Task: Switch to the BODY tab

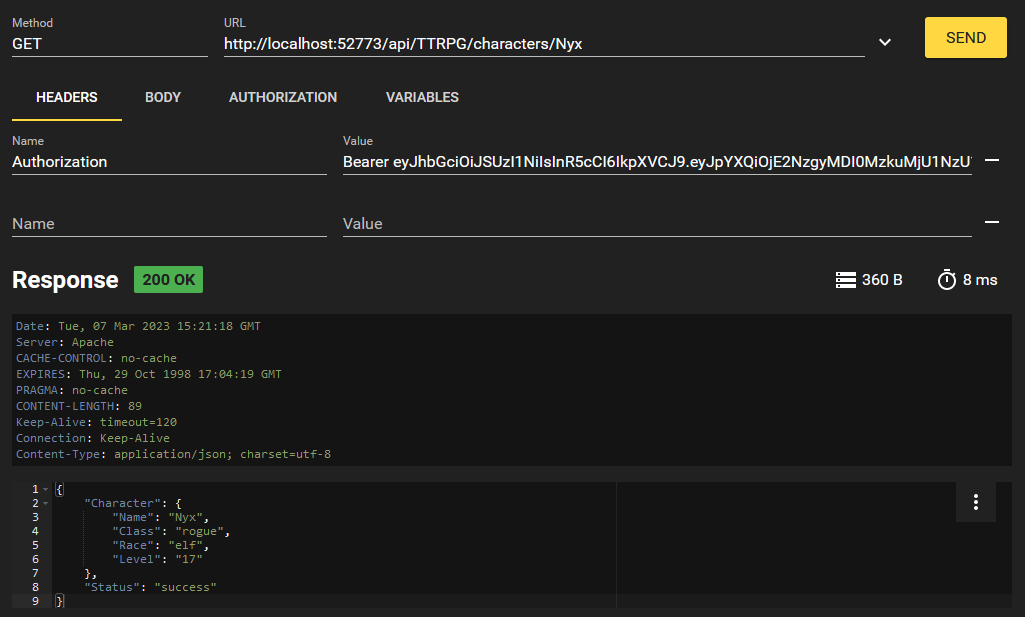Action: pyautogui.click(x=163, y=97)
